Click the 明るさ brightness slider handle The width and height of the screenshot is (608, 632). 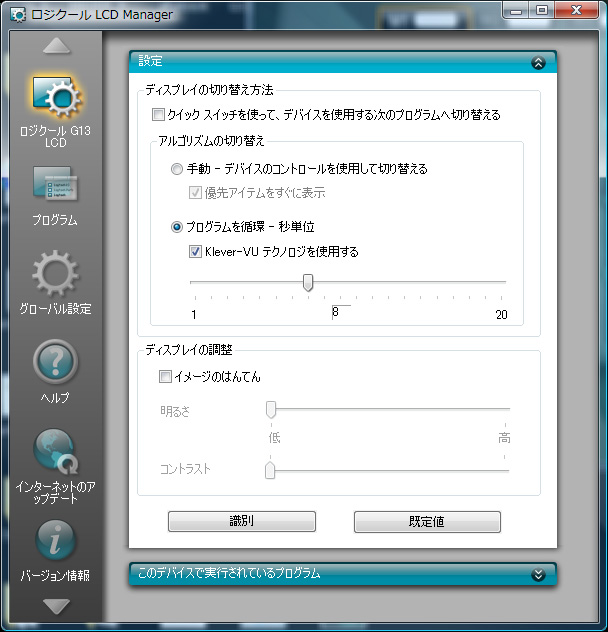pyautogui.click(x=270, y=408)
